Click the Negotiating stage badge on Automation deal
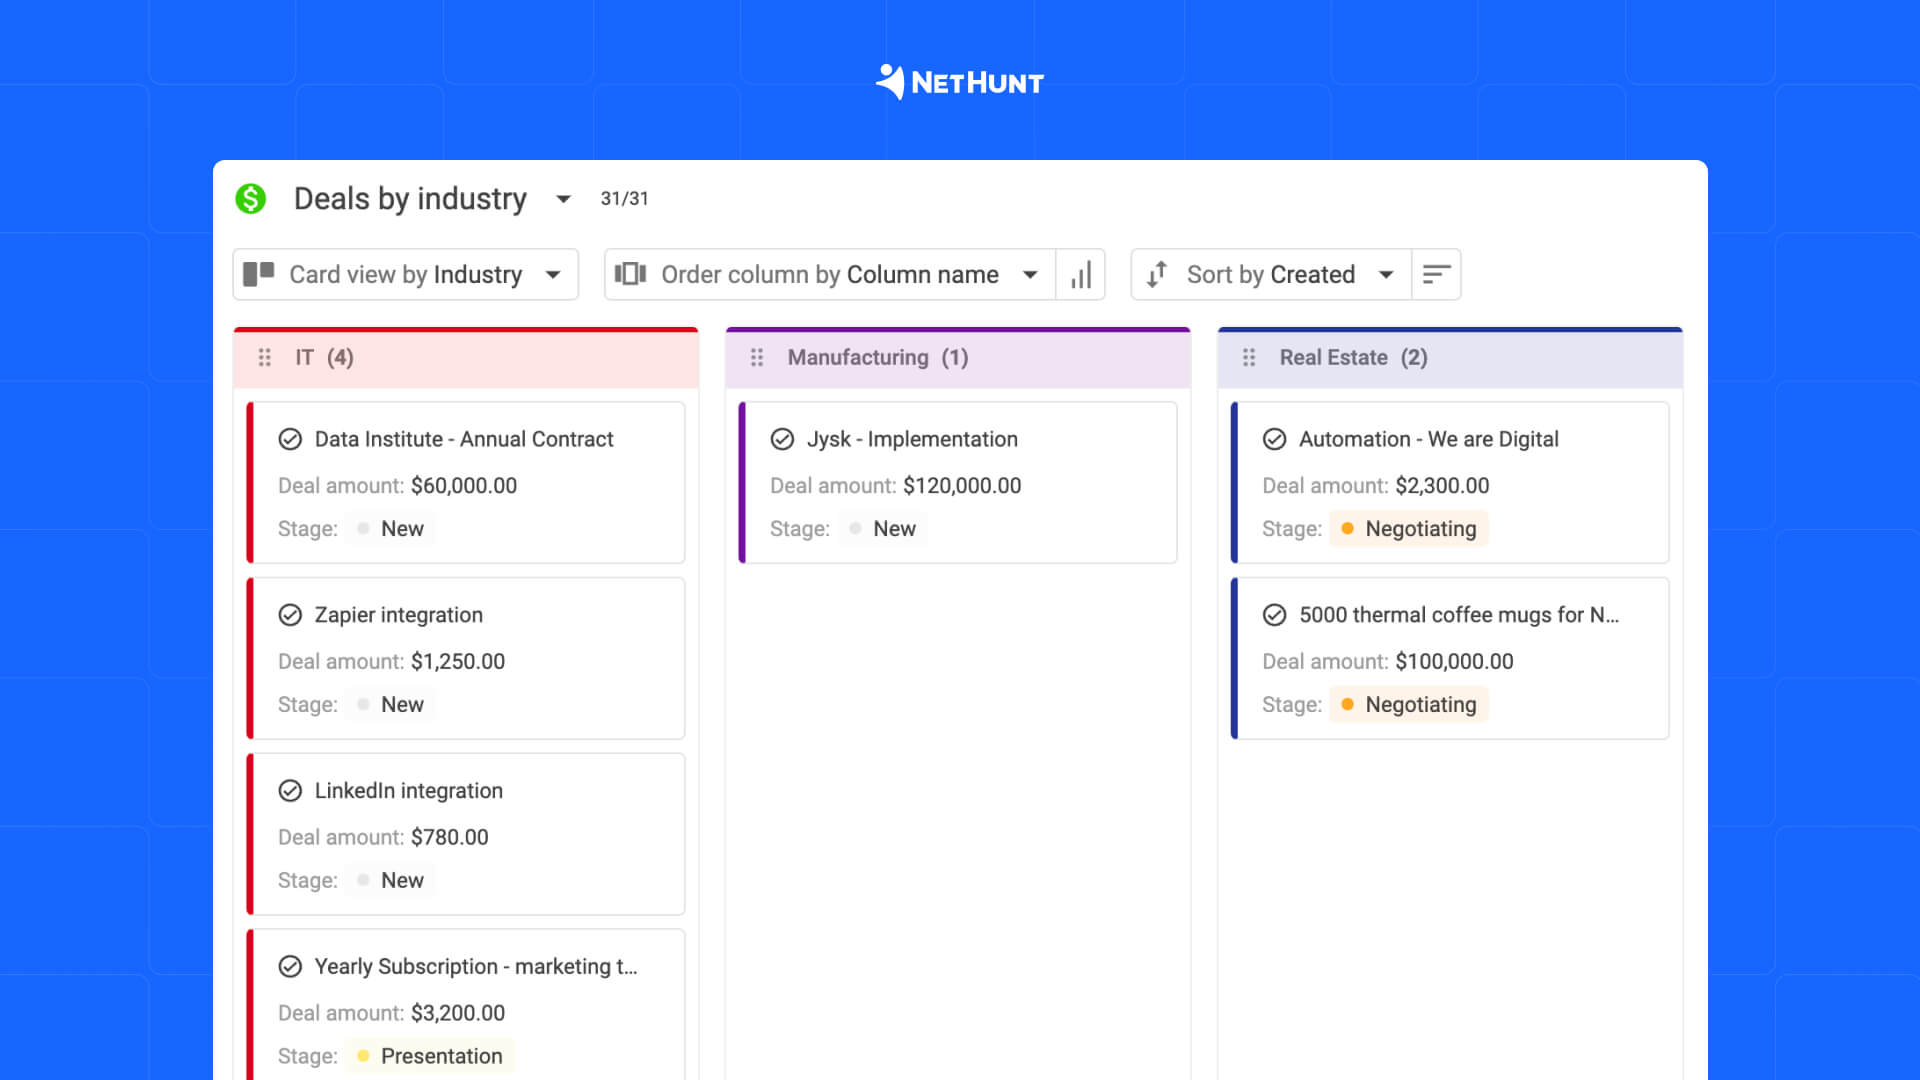The height and width of the screenshot is (1080, 1920). (x=1409, y=528)
